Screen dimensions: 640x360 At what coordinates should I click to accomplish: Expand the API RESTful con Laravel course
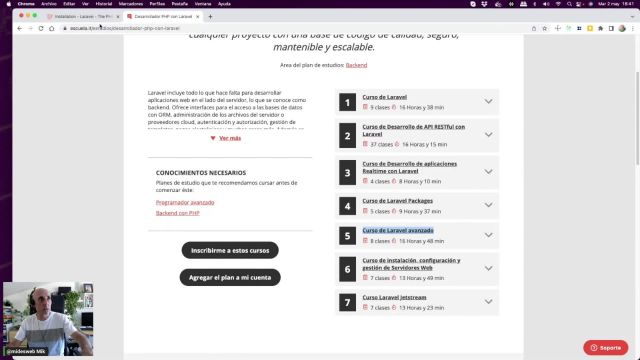click(x=488, y=135)
